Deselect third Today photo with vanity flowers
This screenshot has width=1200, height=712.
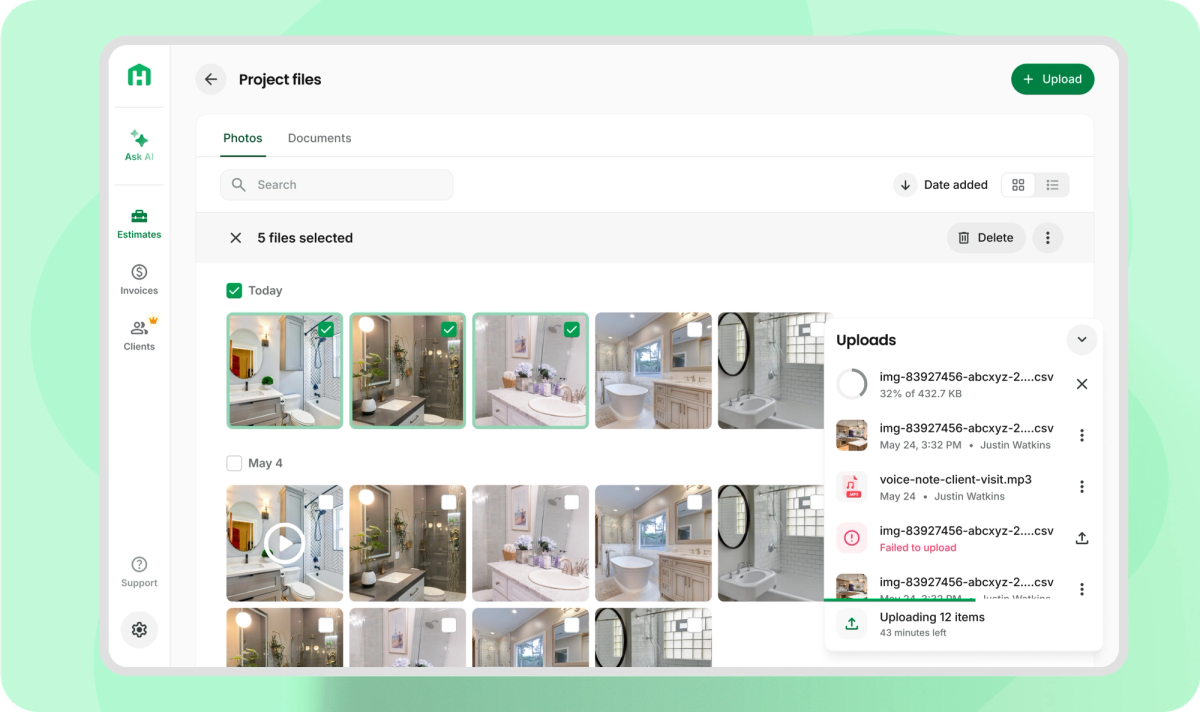(572, 329)
